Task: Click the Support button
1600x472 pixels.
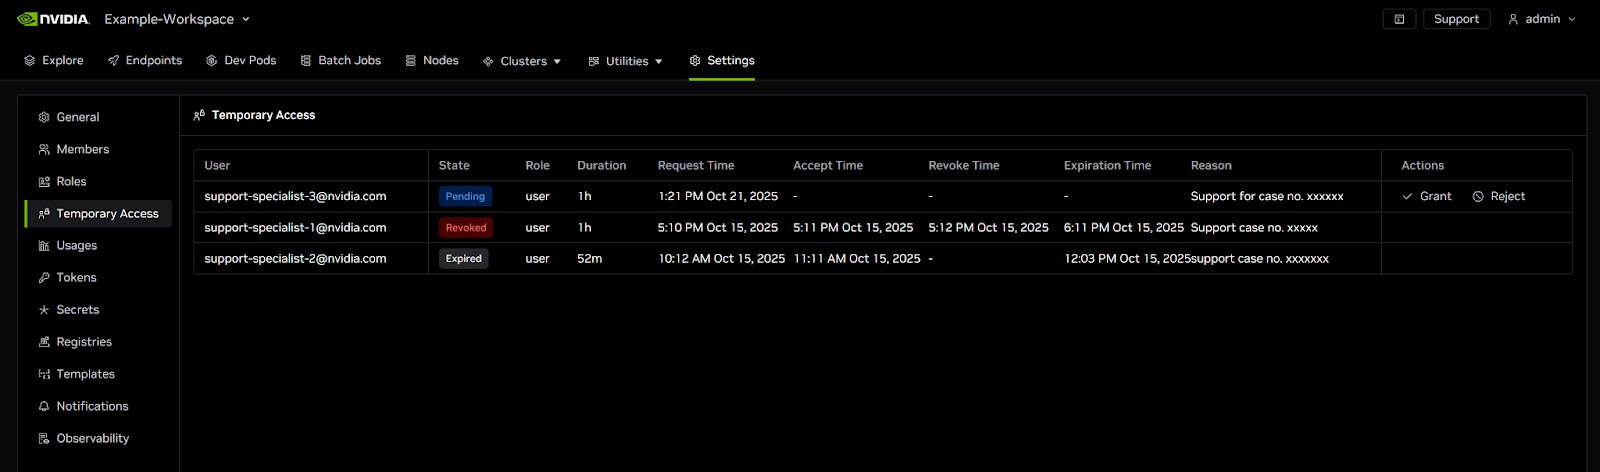Action: click(x=1456, y=19)
